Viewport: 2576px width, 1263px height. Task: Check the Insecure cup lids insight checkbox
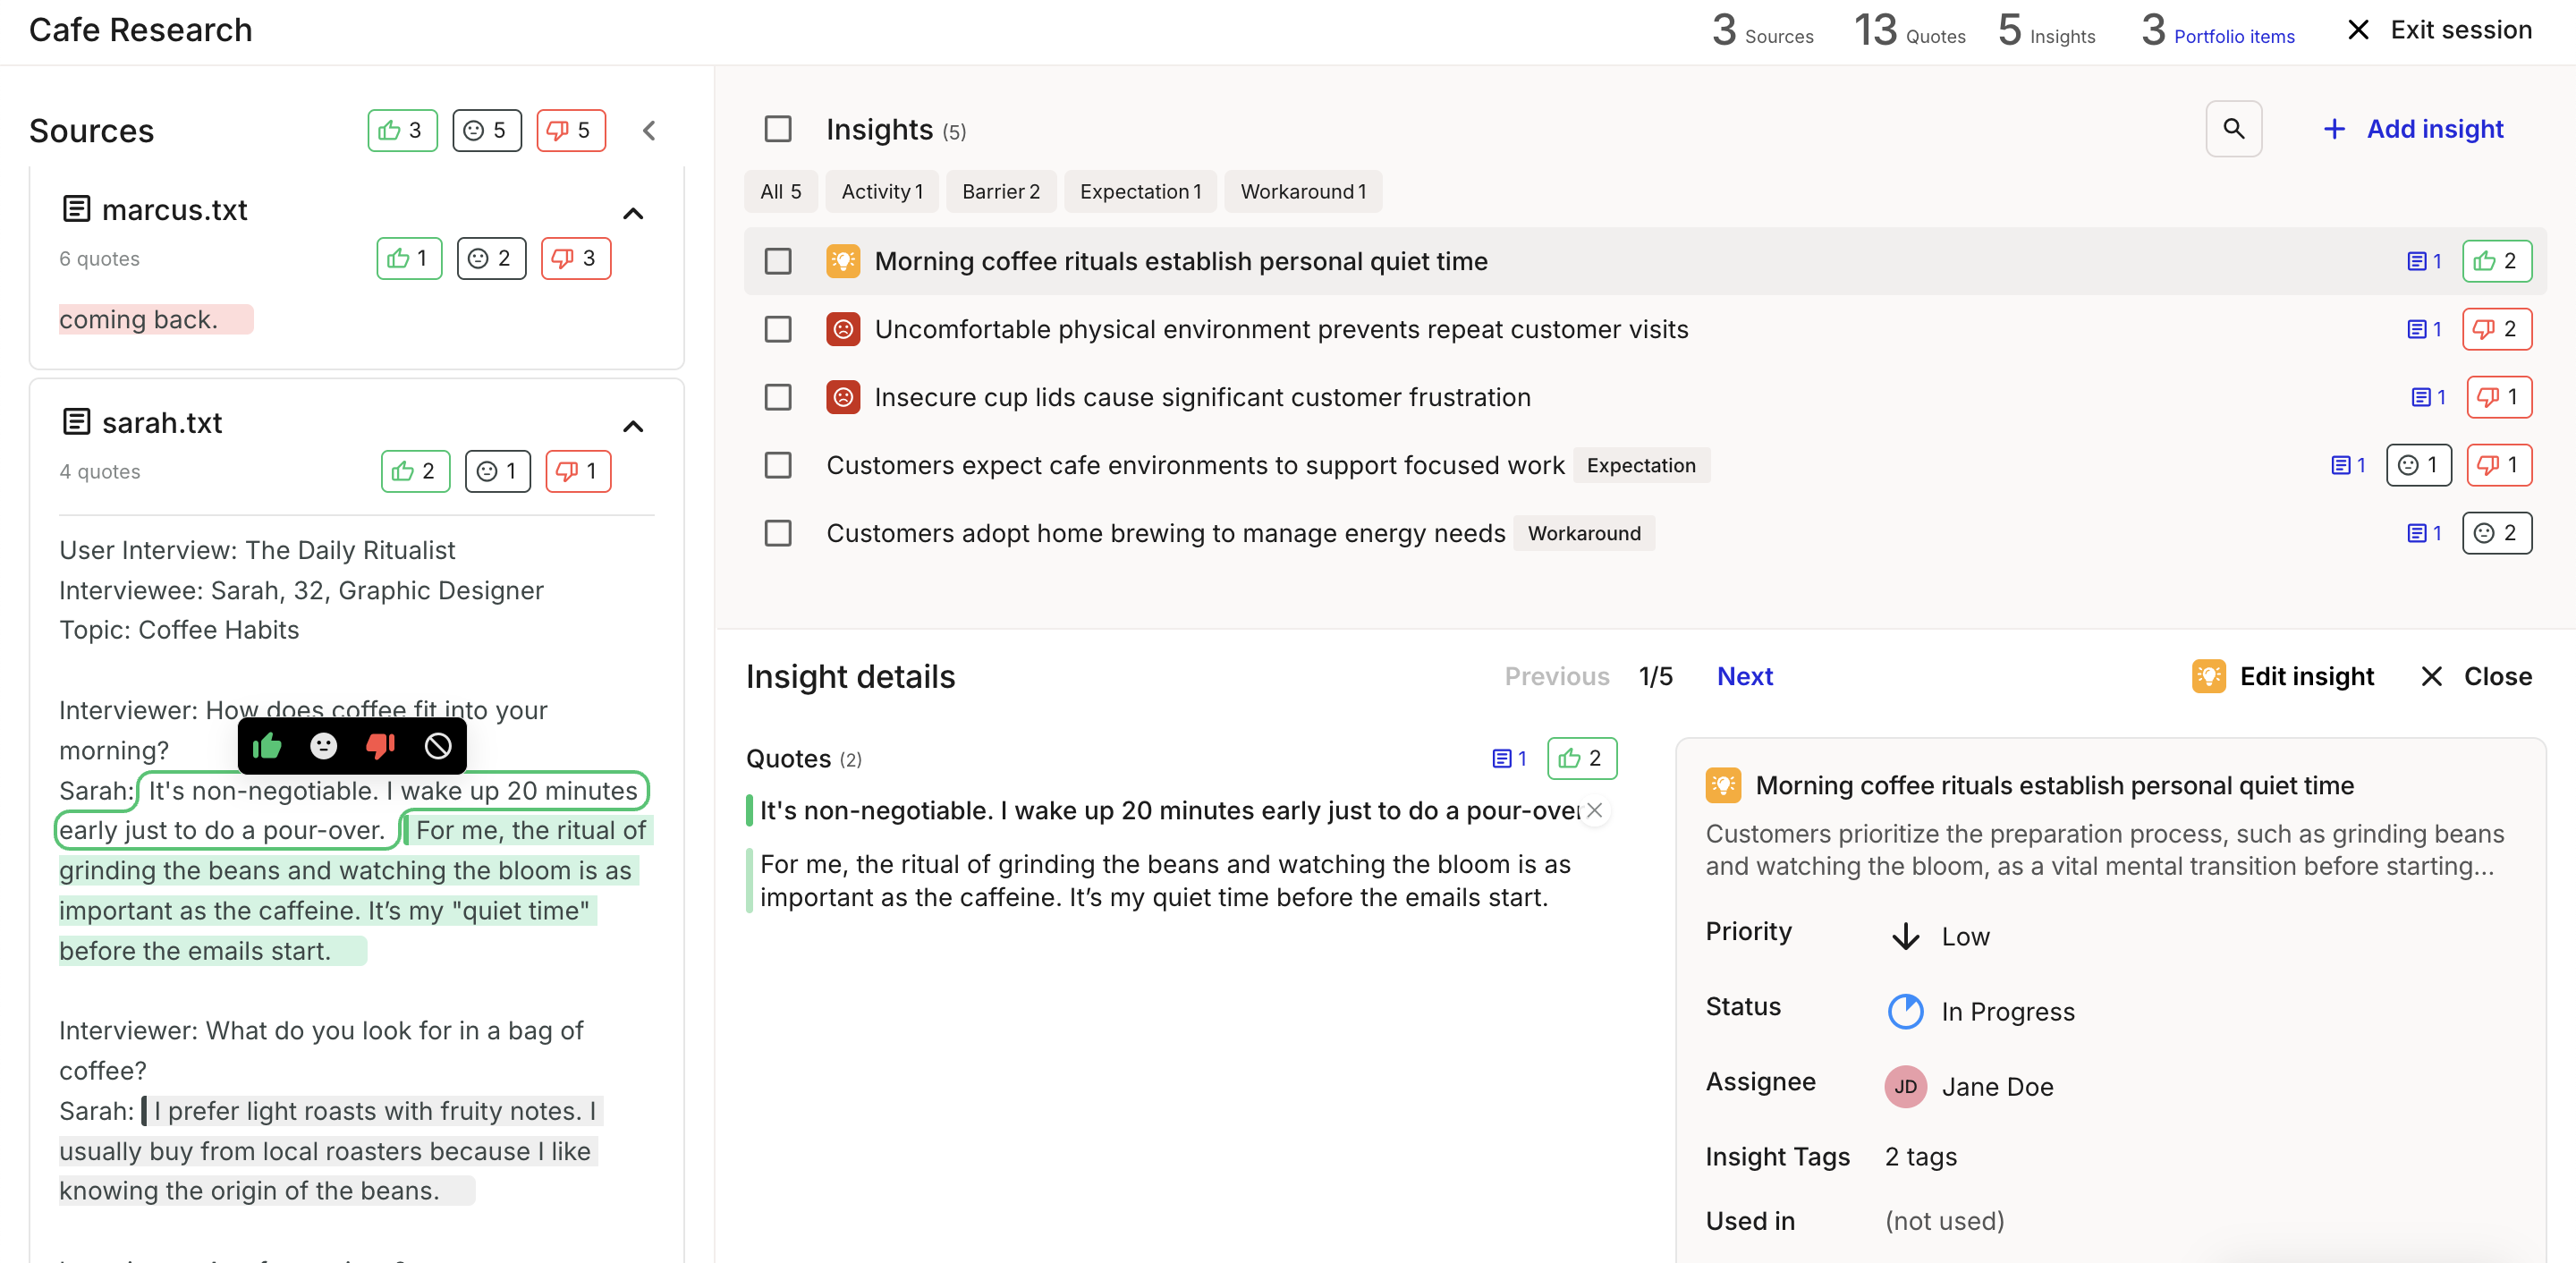coord(778,398)
